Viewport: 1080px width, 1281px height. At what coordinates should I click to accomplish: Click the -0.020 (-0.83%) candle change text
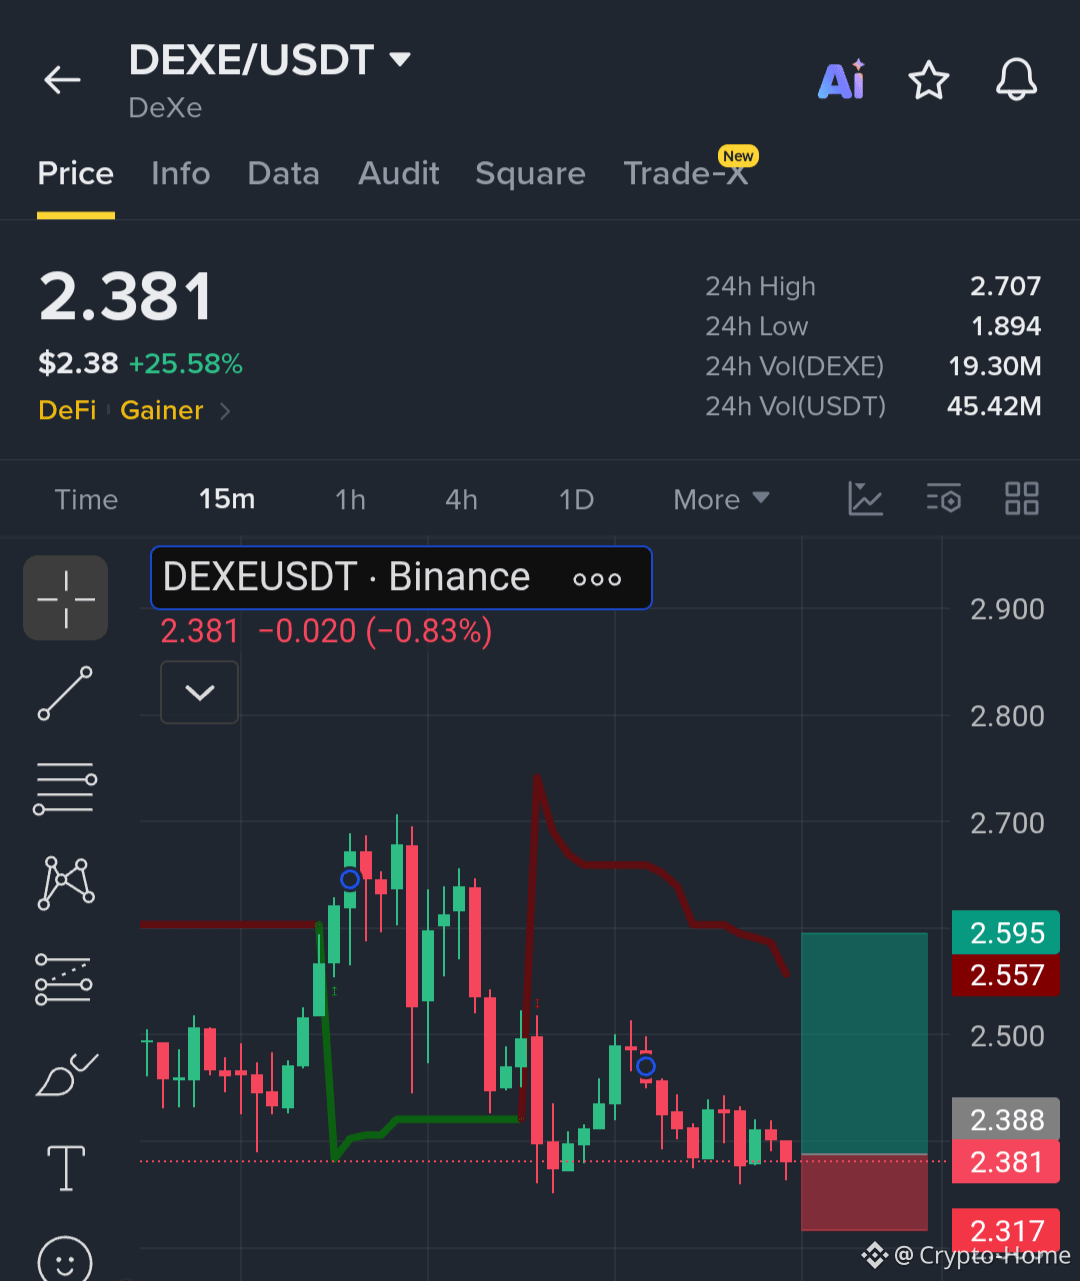pos(375,631)
